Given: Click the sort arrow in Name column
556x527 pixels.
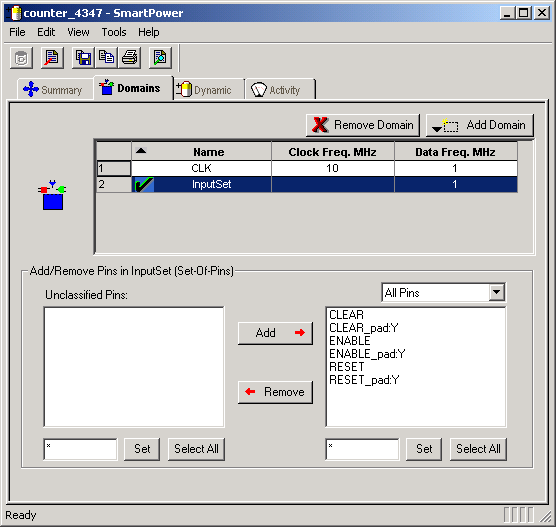Looking at the screenshot, I should (x=141, y=151).
